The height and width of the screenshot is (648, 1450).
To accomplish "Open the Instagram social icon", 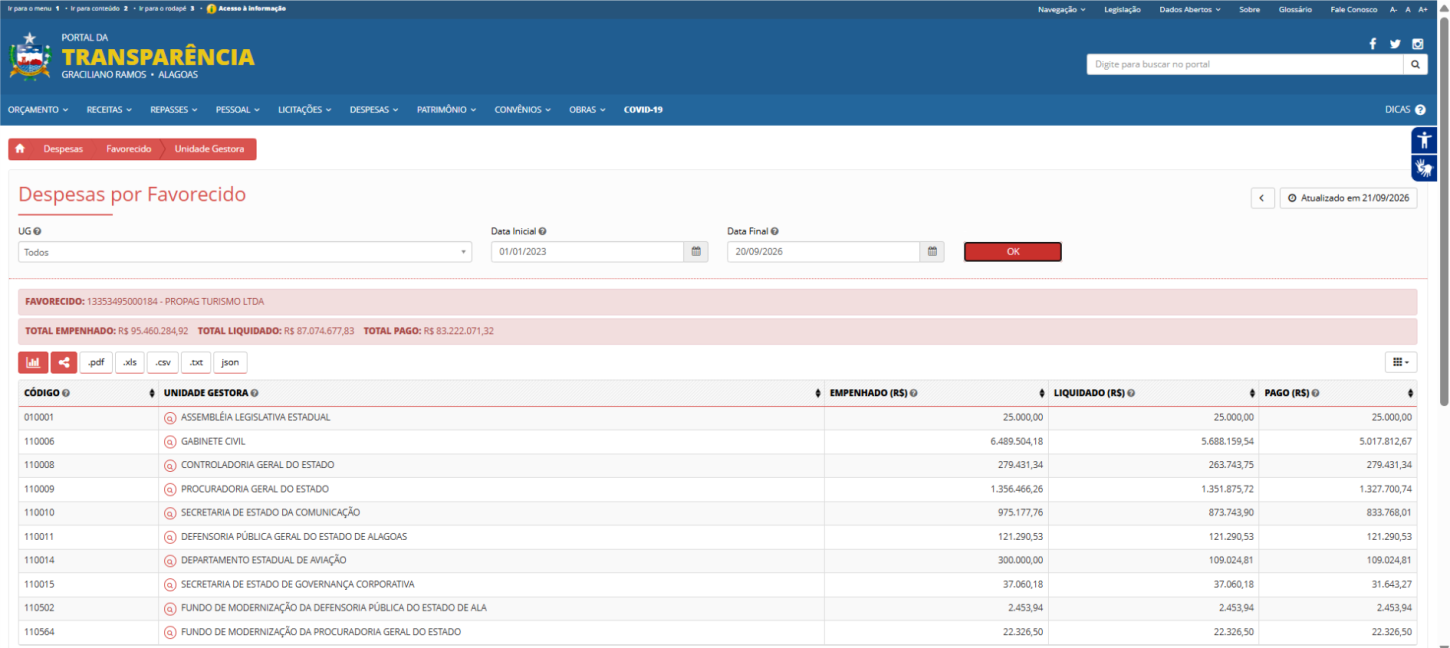I will pyautogui.click(x=1417, y=44).
